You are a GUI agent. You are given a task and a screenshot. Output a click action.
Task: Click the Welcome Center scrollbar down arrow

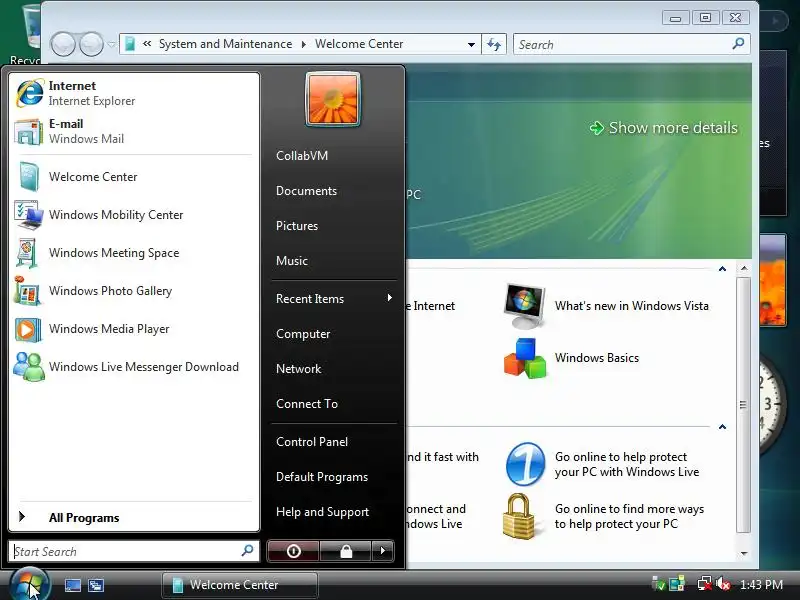[744, 553]
